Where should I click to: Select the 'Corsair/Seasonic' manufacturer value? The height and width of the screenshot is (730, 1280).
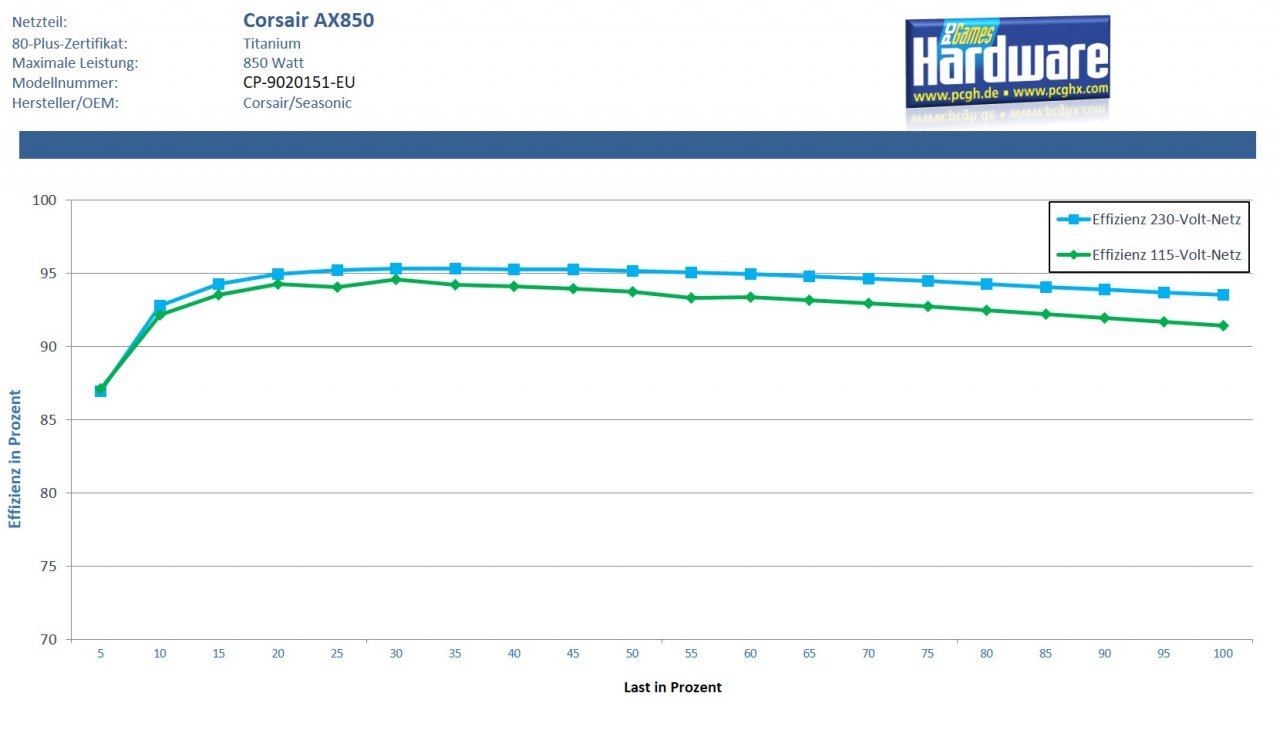[297, 103]
